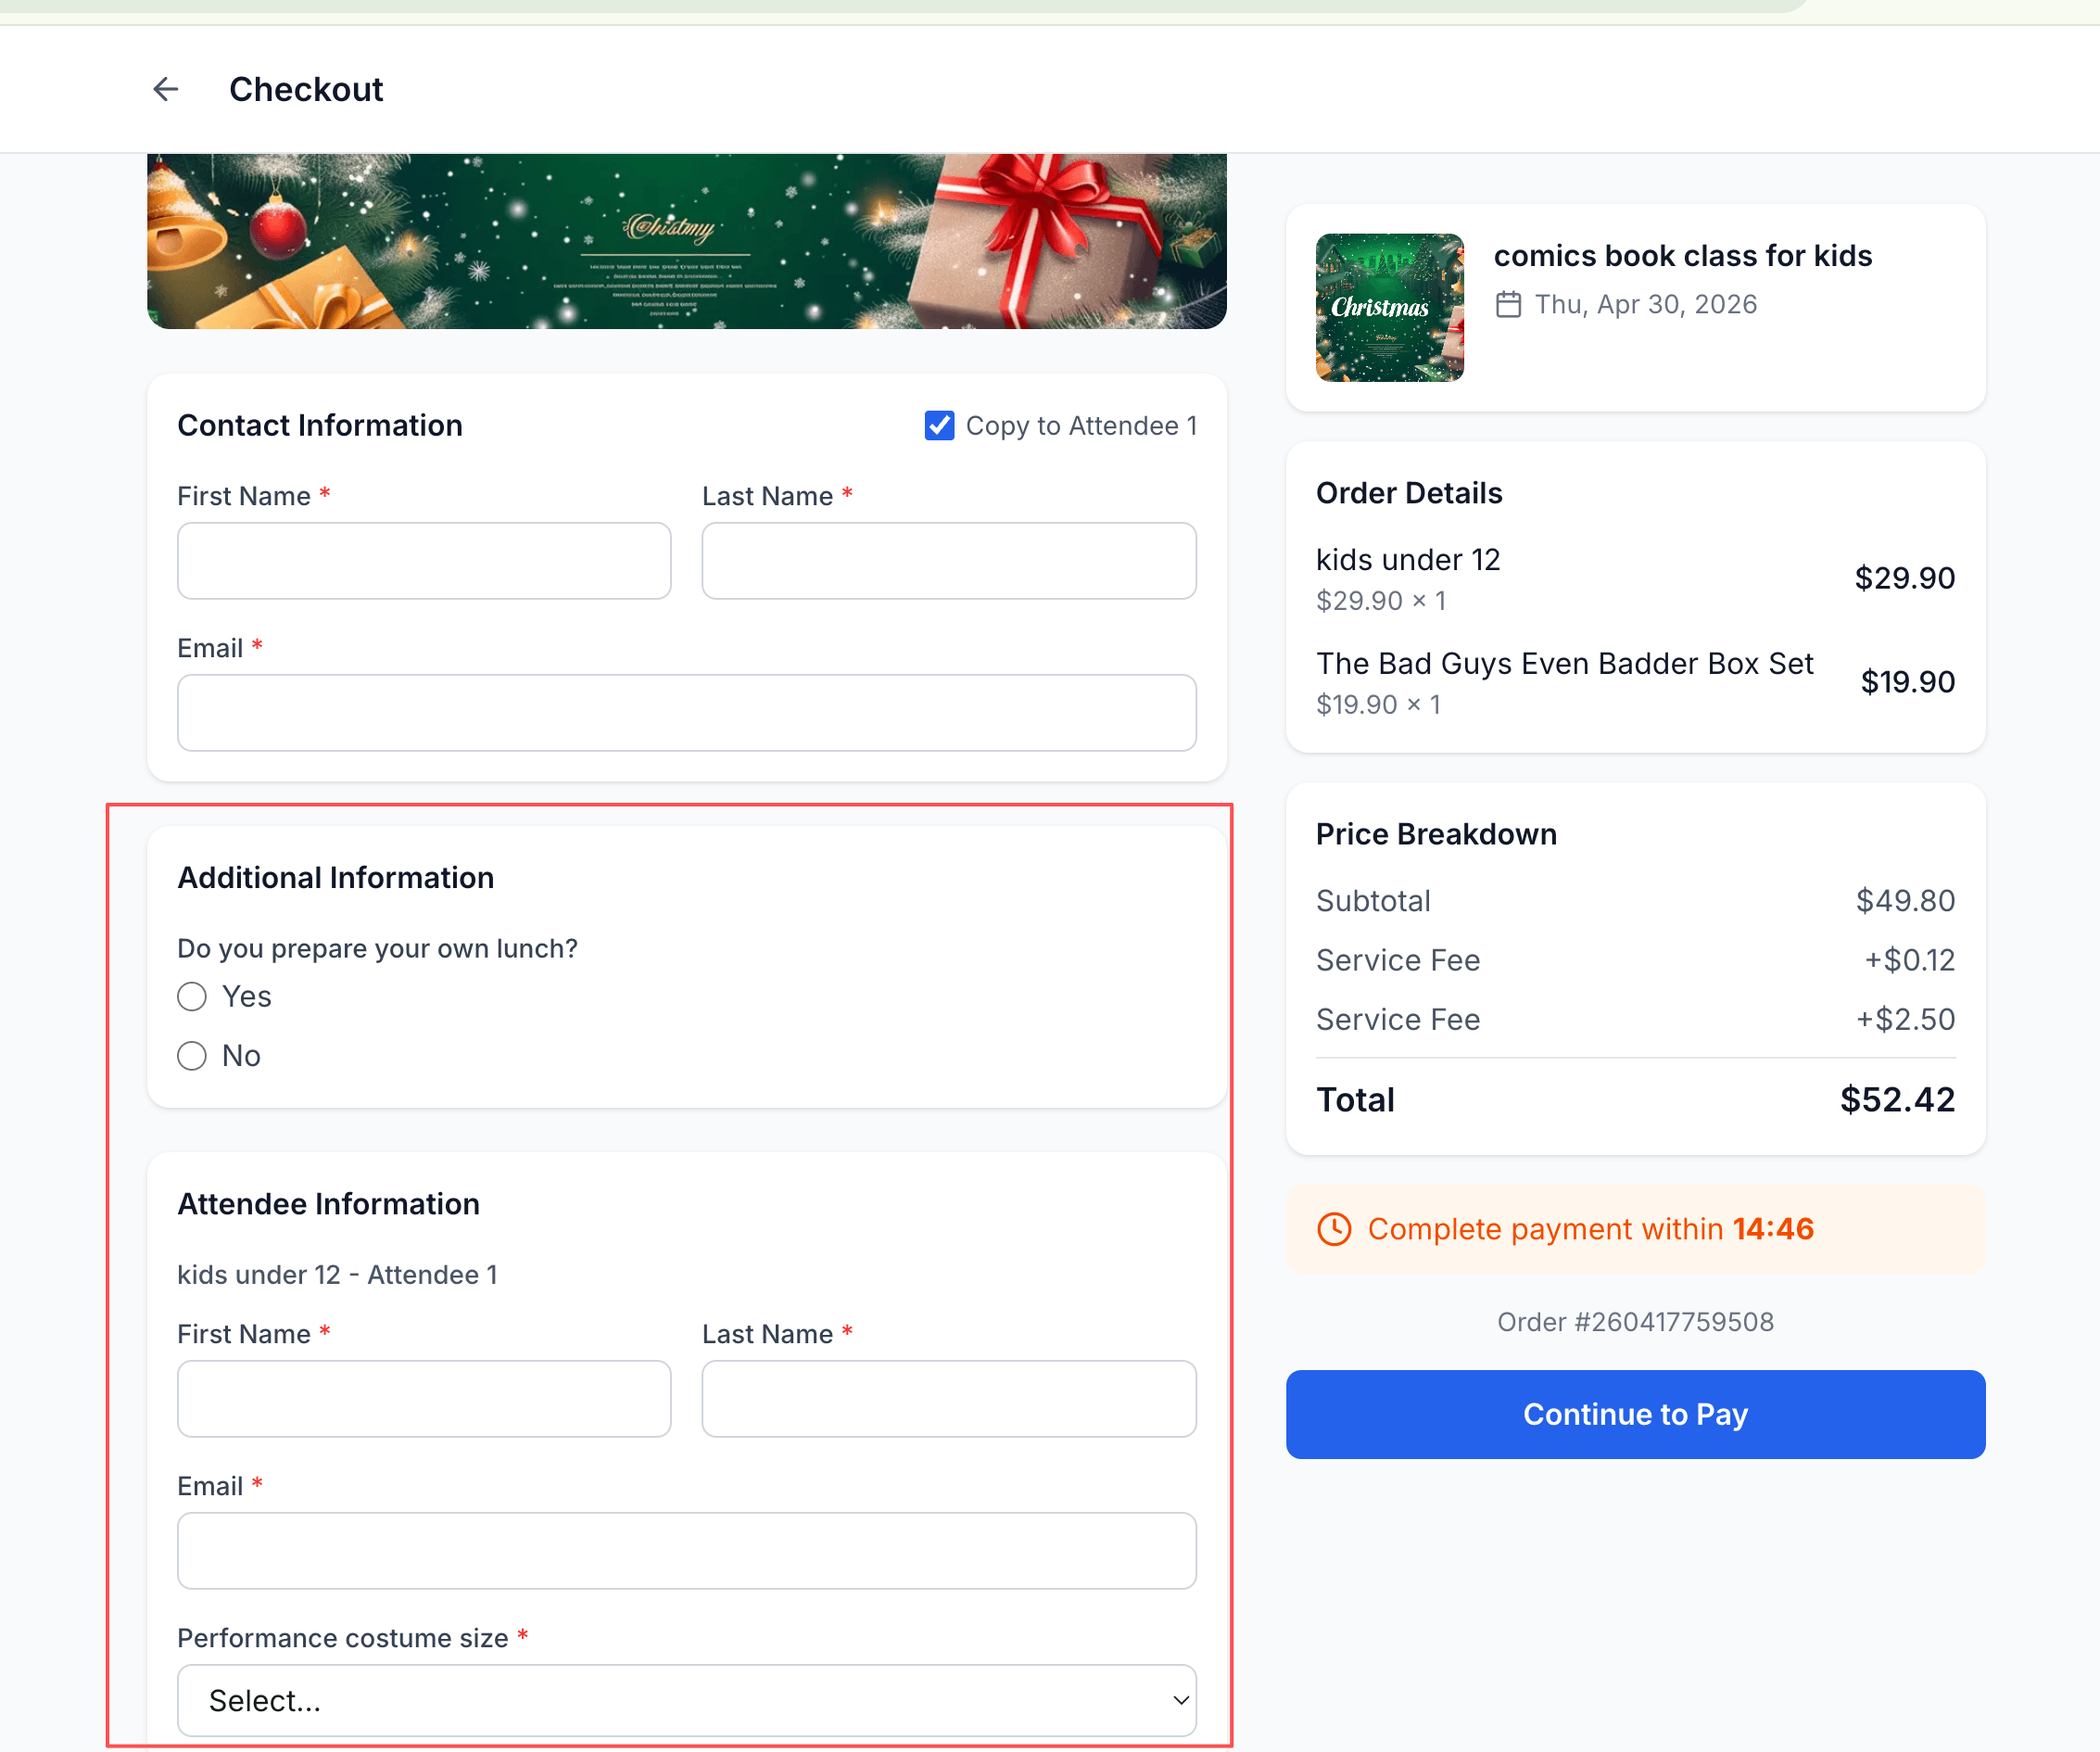Click the comics book class for kids title

tap(1683, 255)
